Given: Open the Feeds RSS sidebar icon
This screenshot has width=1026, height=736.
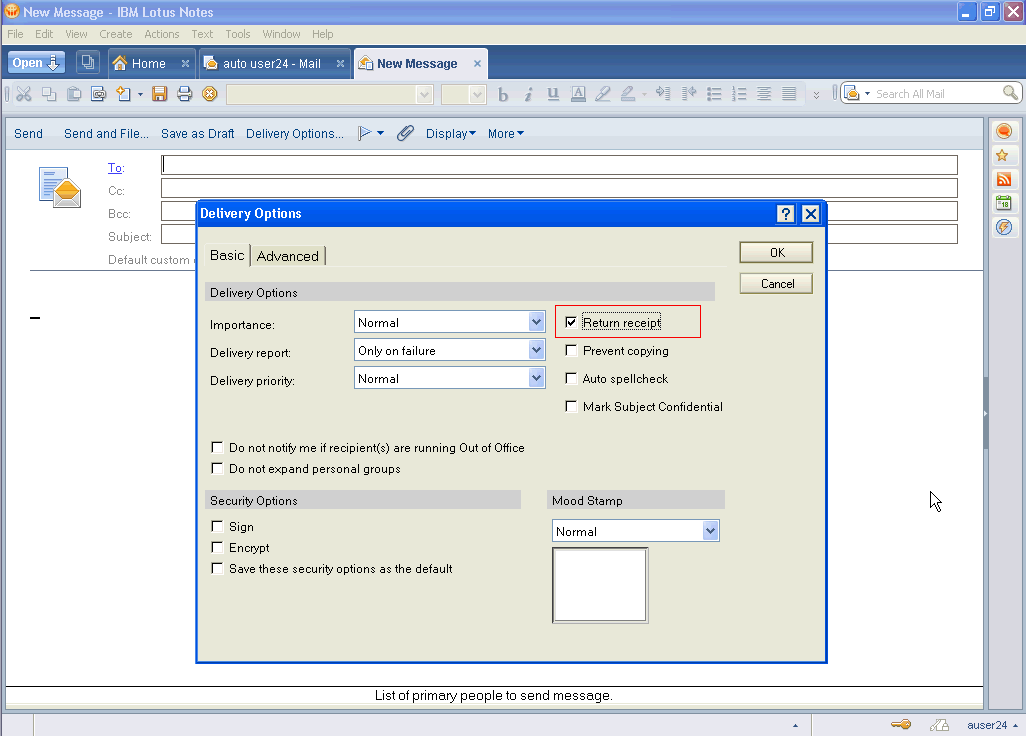Looking at the screenshot, I should click(1003, 179).
